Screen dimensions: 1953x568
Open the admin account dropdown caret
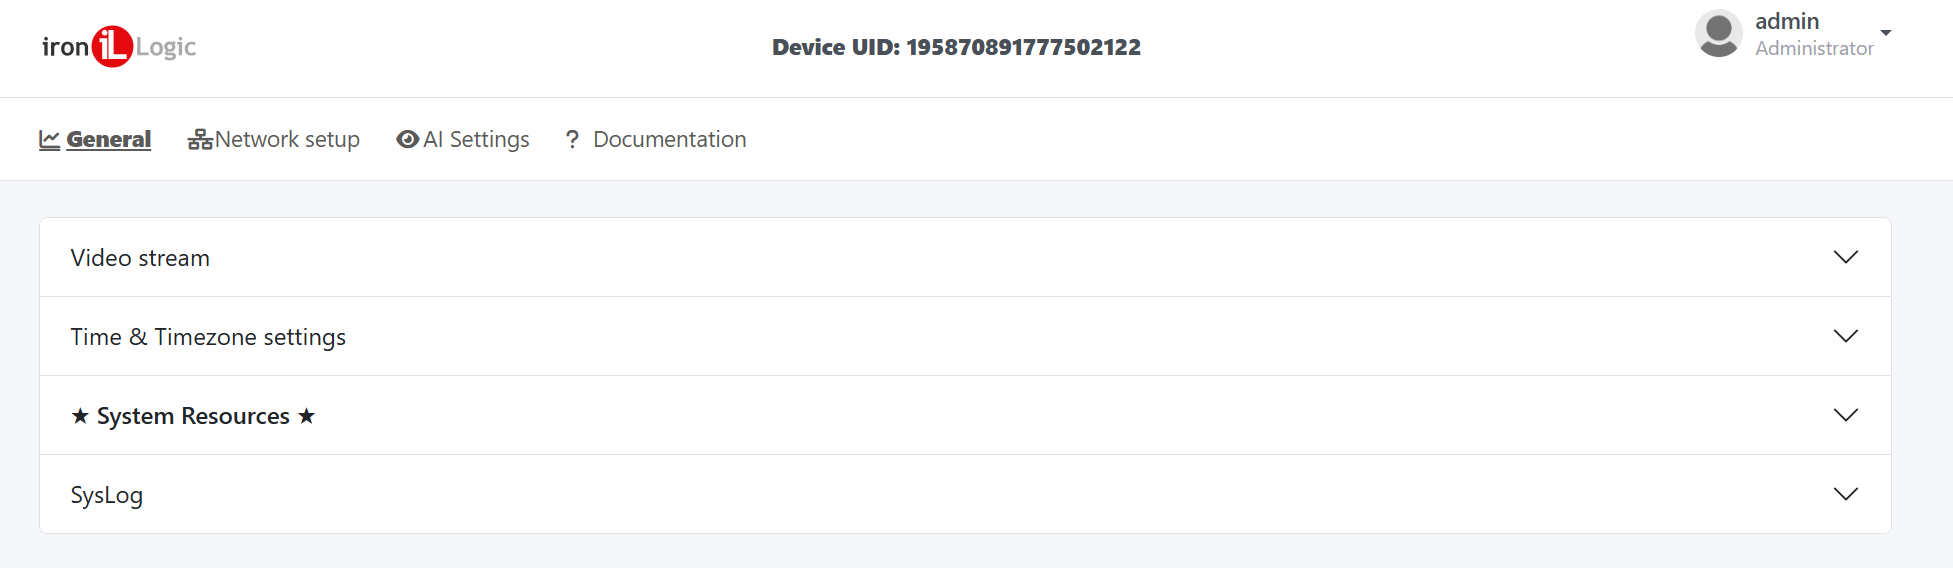click(1886, 33)
